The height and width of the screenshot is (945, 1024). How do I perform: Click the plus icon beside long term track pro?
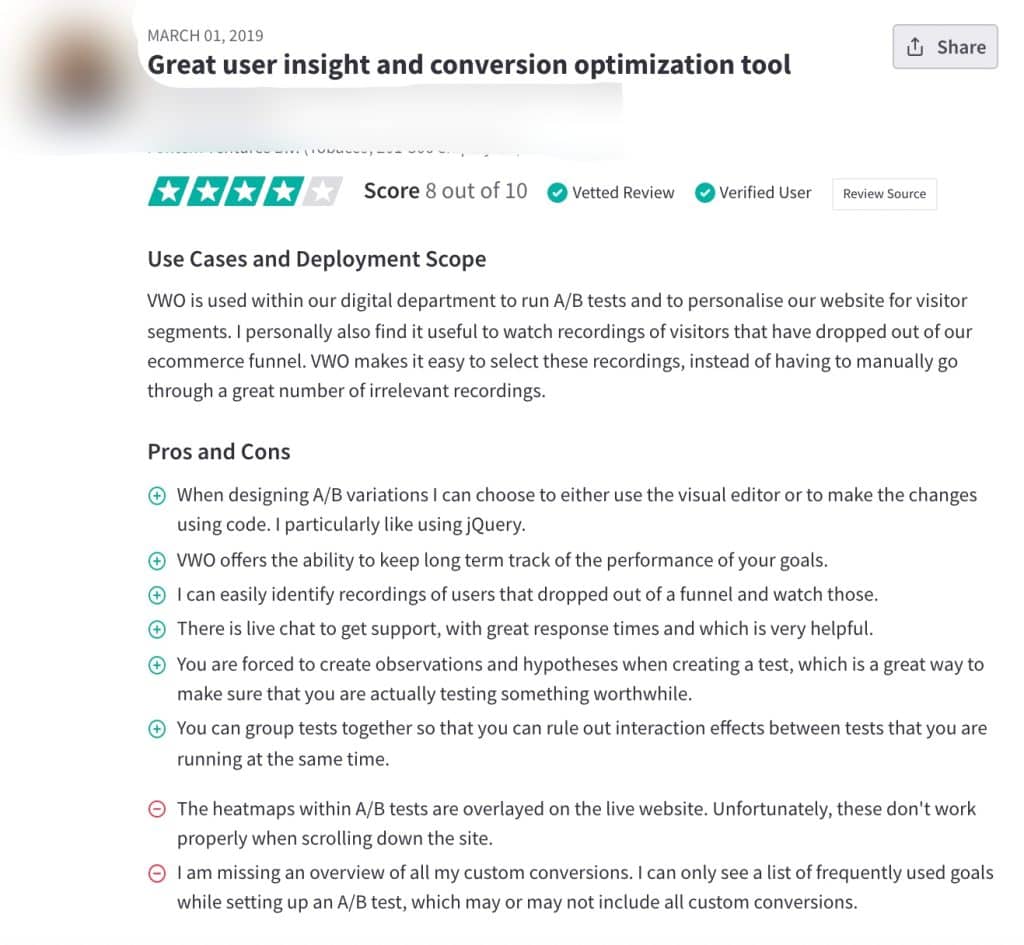157,561
